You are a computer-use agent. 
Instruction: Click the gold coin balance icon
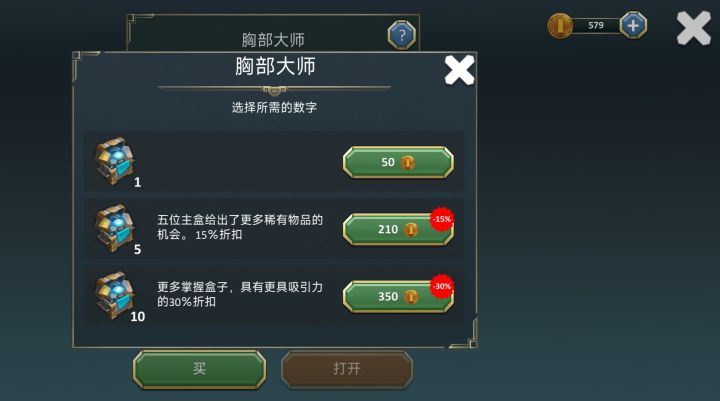560,25
